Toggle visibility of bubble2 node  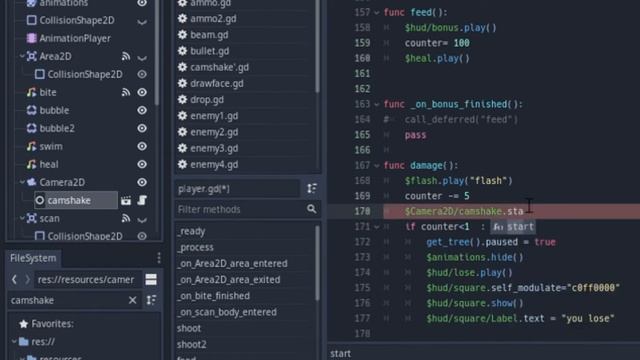tap(142, 128)
